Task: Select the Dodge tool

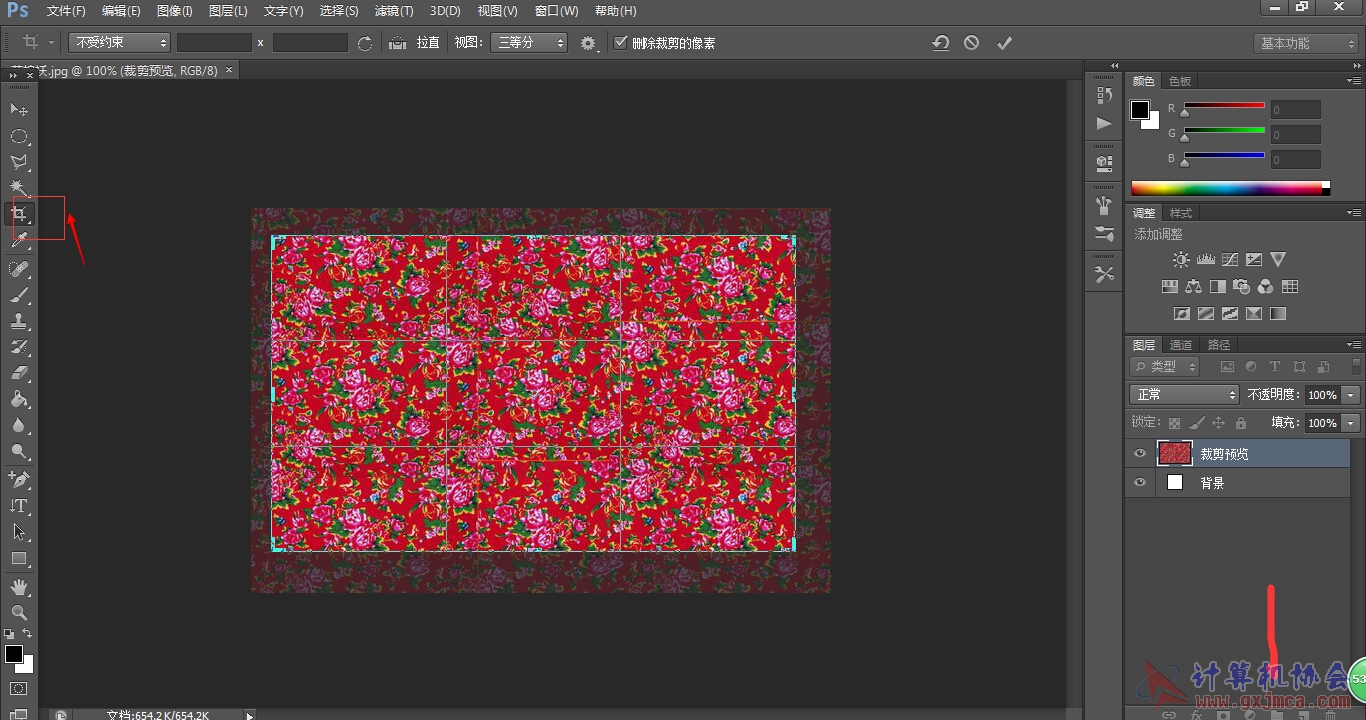Action: tap(19, 451)
